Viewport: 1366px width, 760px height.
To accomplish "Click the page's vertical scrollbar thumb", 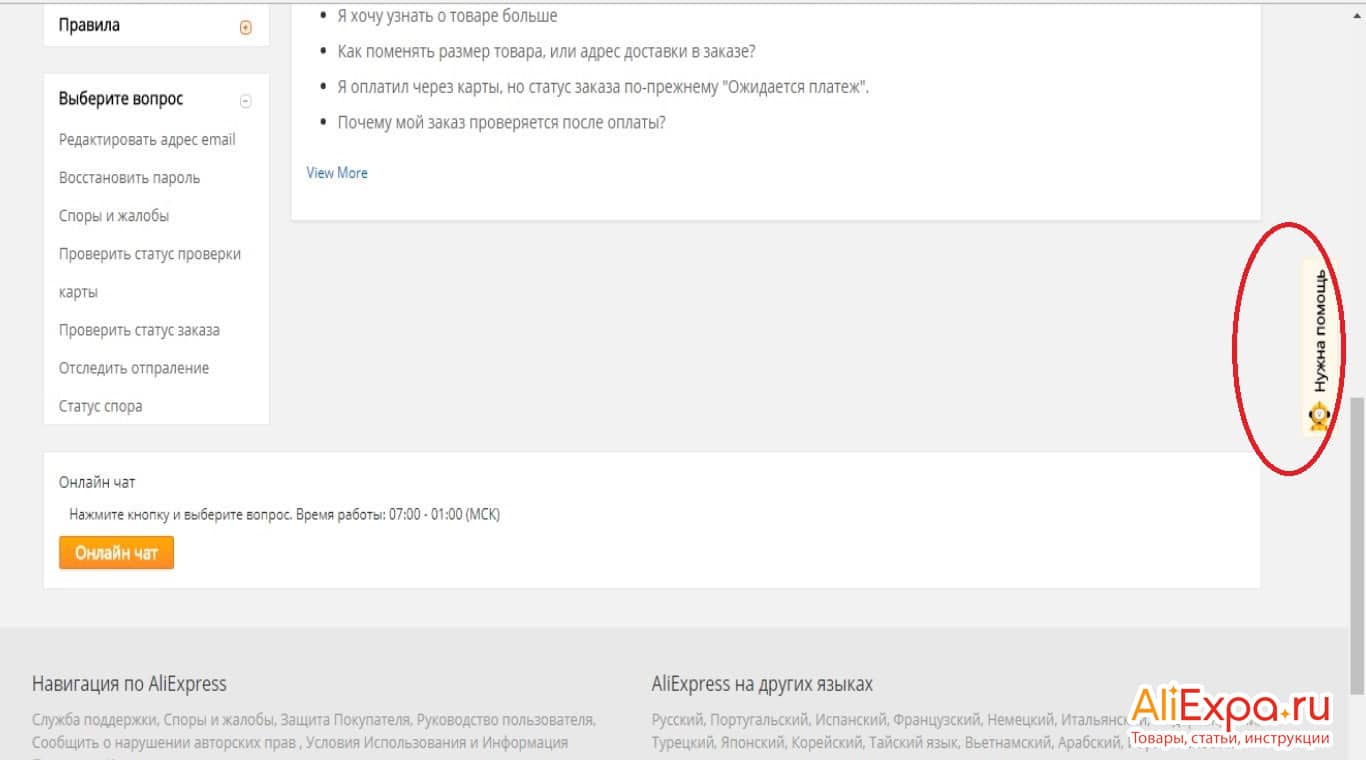I will 1357,545.
